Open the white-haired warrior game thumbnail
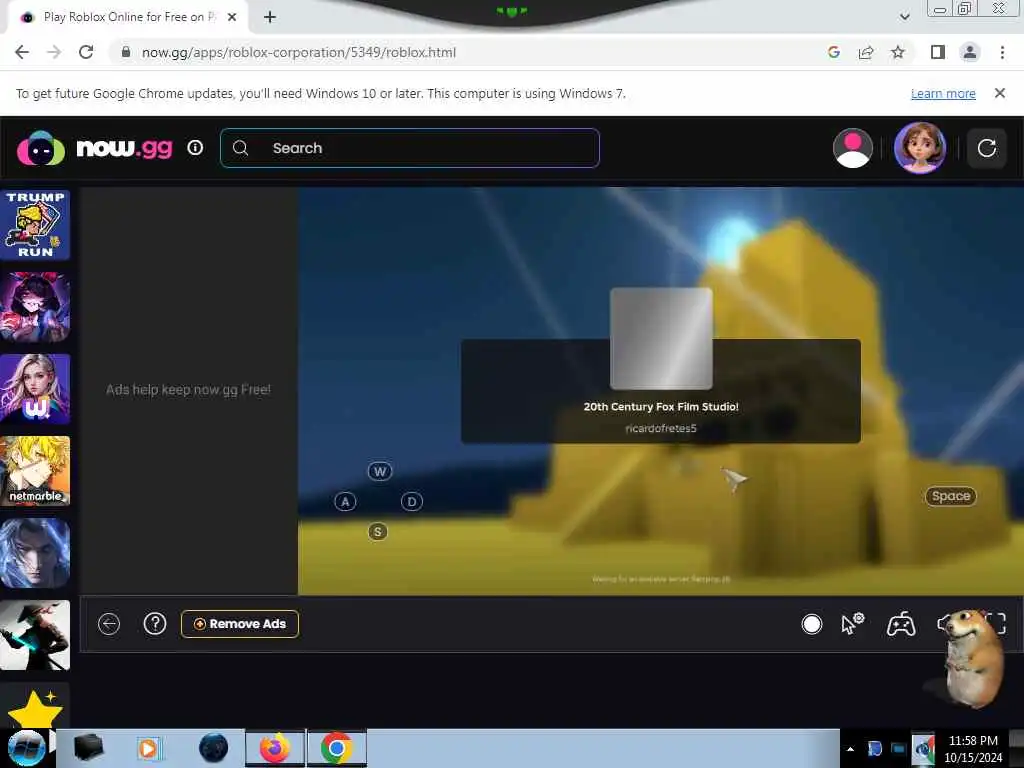Screen dimensions: 1024x768 pyautogui.click(x=35, y=553)
